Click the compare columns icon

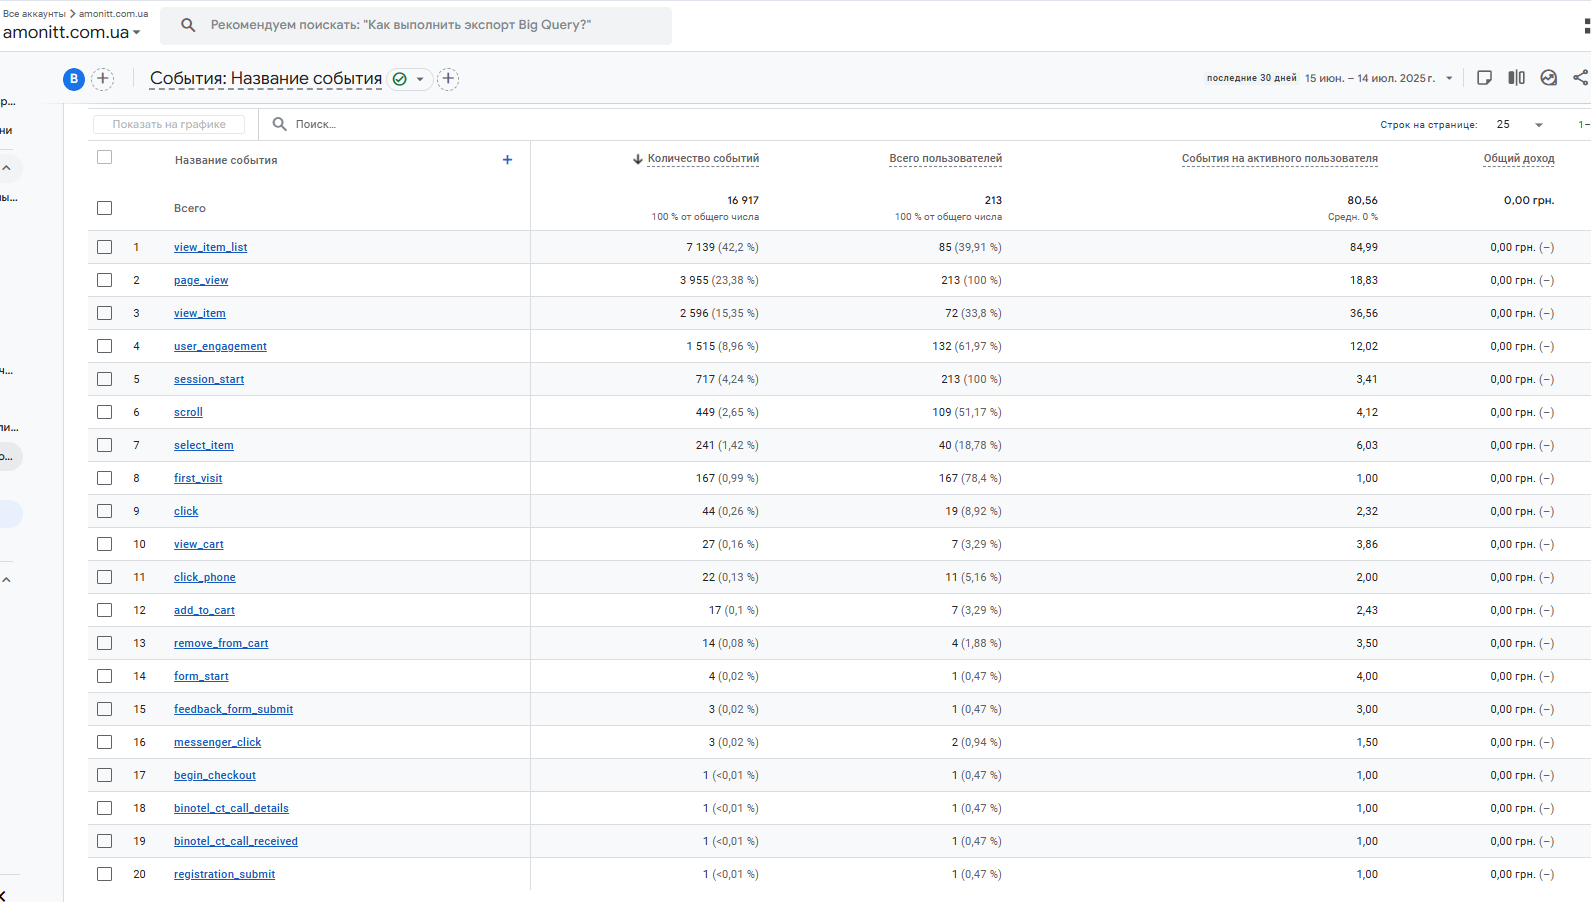point(1516,78)
